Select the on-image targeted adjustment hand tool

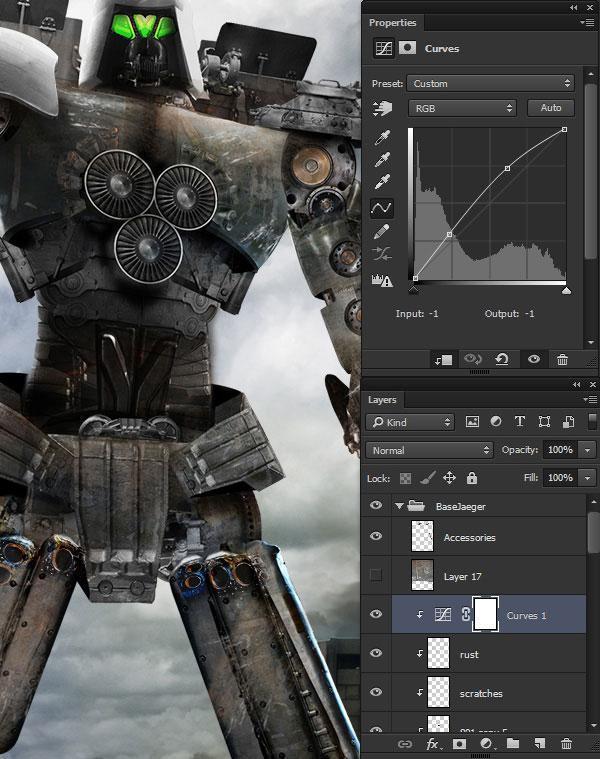[x=381, y=108]
